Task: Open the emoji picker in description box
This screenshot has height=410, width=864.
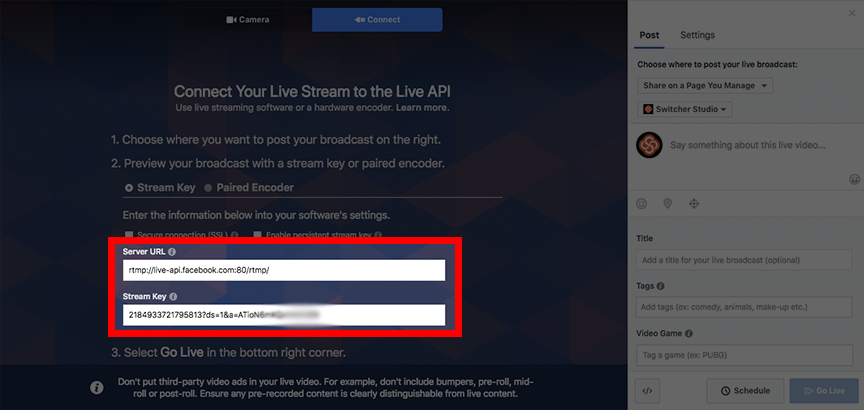Action: 855,179
